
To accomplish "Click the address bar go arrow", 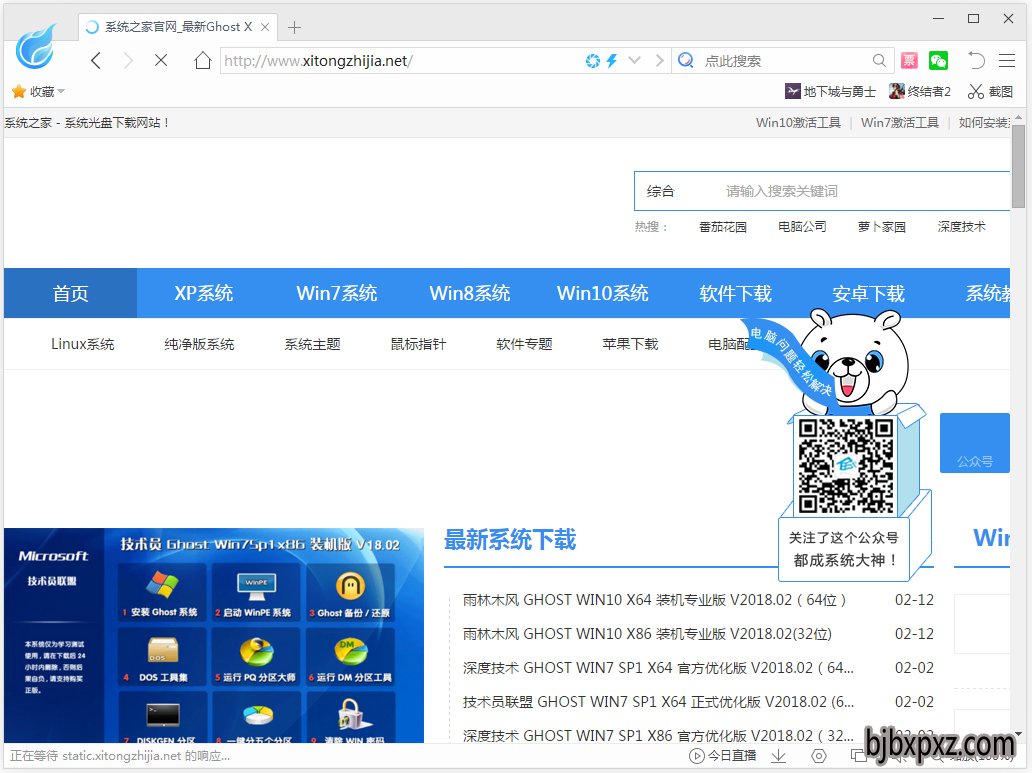I will click(659, 61).
